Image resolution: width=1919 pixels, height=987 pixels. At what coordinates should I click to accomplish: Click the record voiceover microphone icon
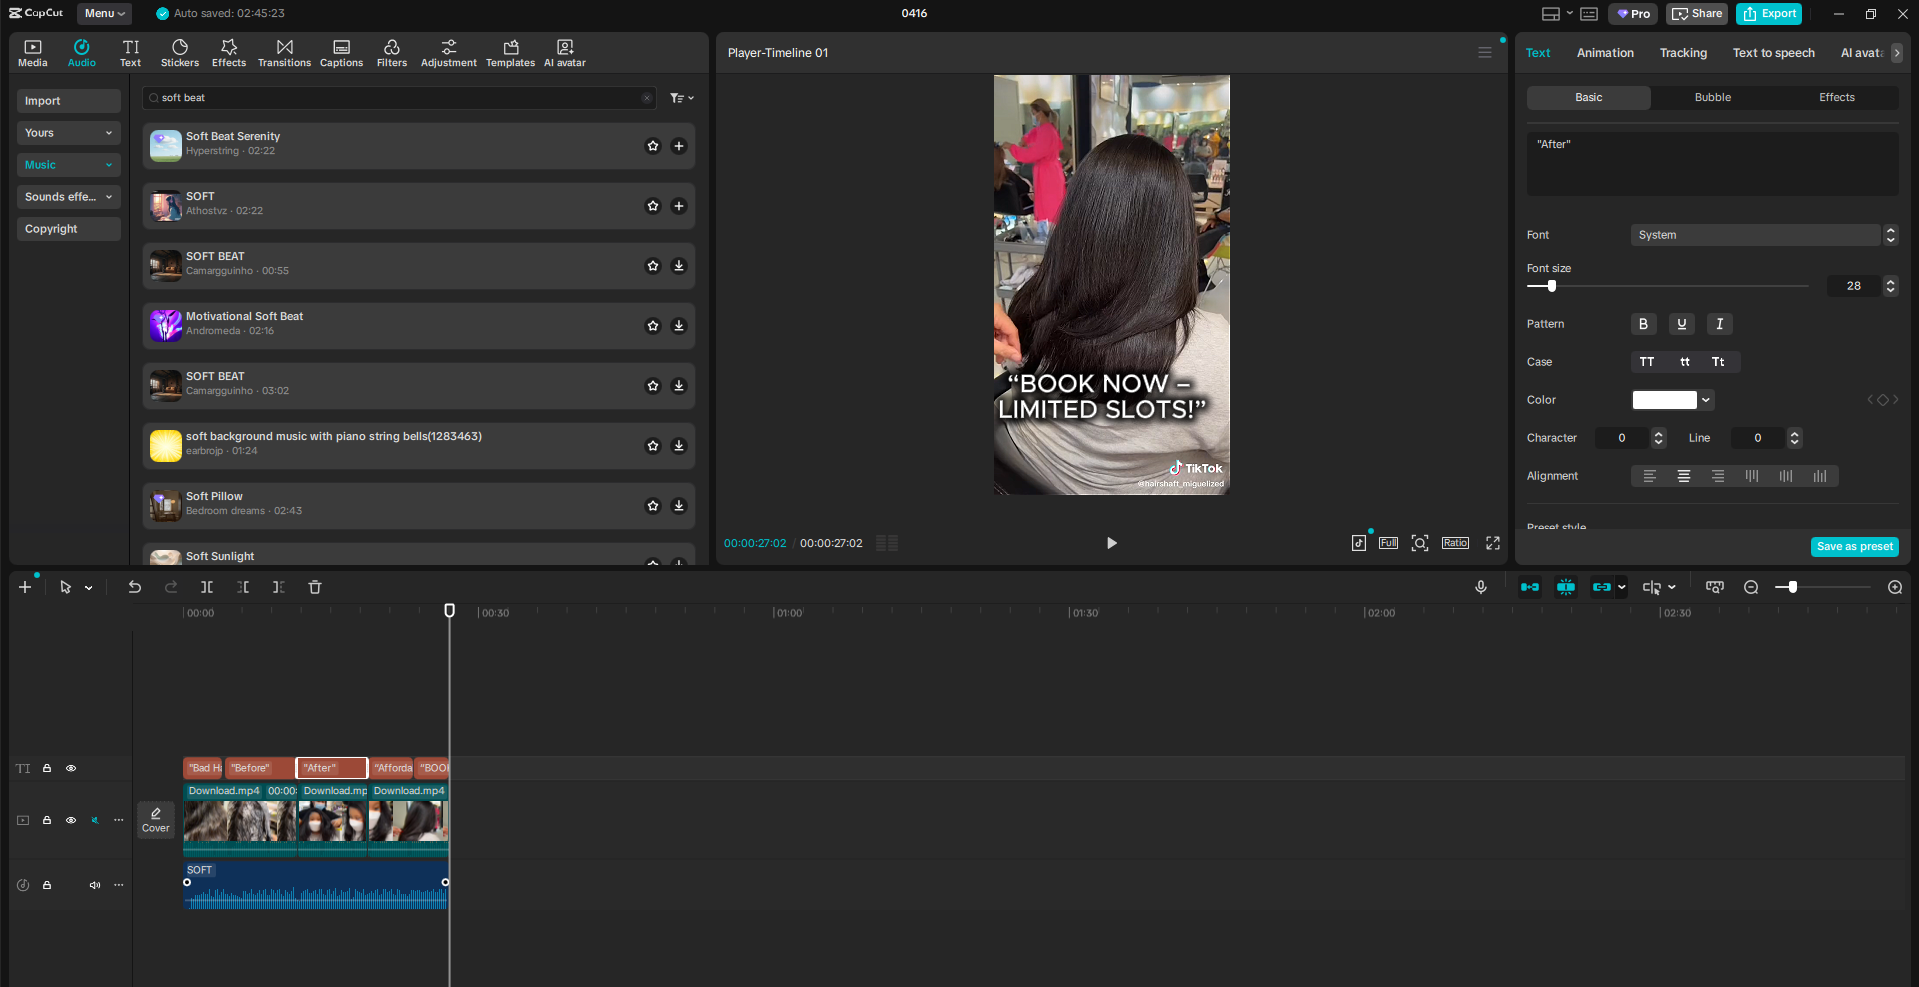(x=1481, y=587)
